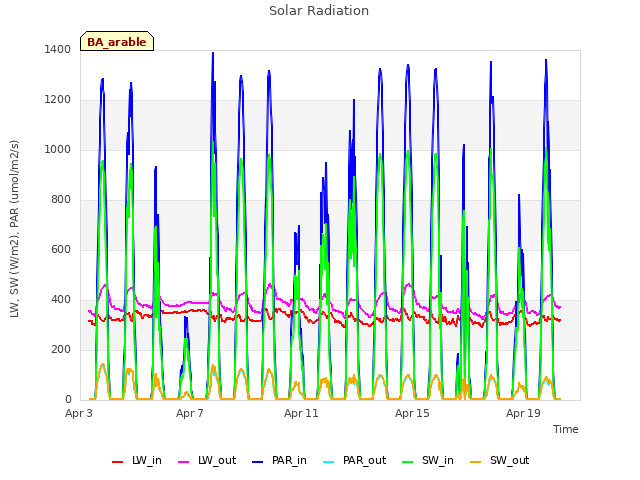Click the 0 y-axis tick label

click(68, 400)
